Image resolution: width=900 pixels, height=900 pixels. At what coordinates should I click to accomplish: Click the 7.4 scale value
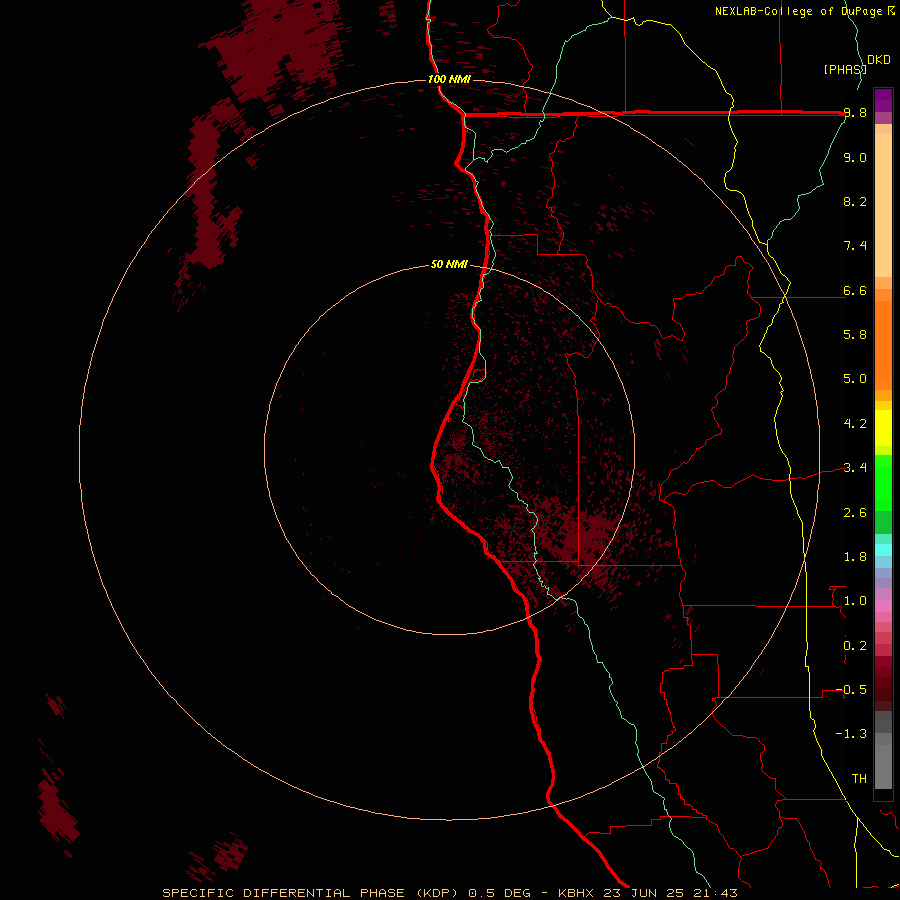click(x=855, y=246)
